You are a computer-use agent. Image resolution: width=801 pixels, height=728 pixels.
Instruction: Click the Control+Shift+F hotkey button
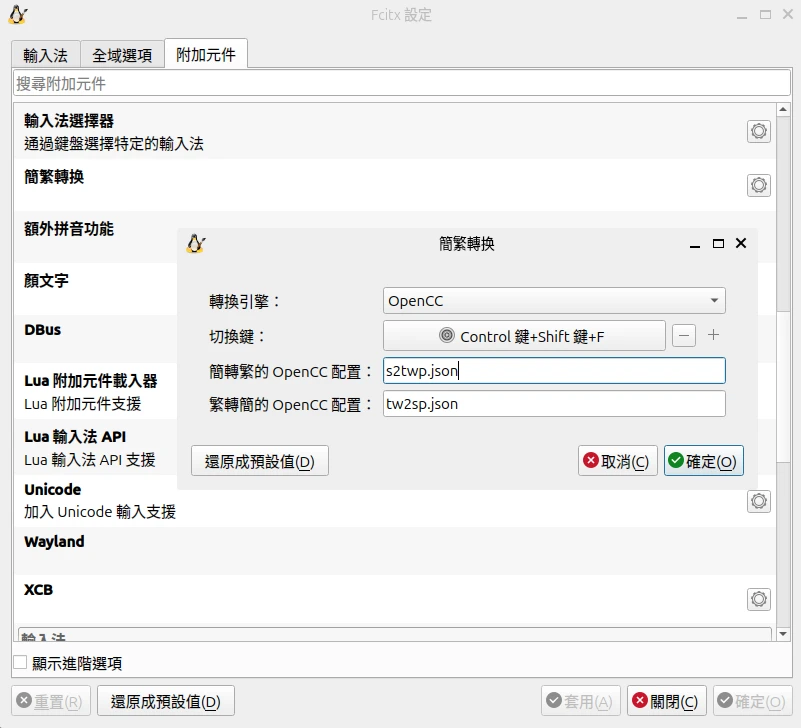524,336
